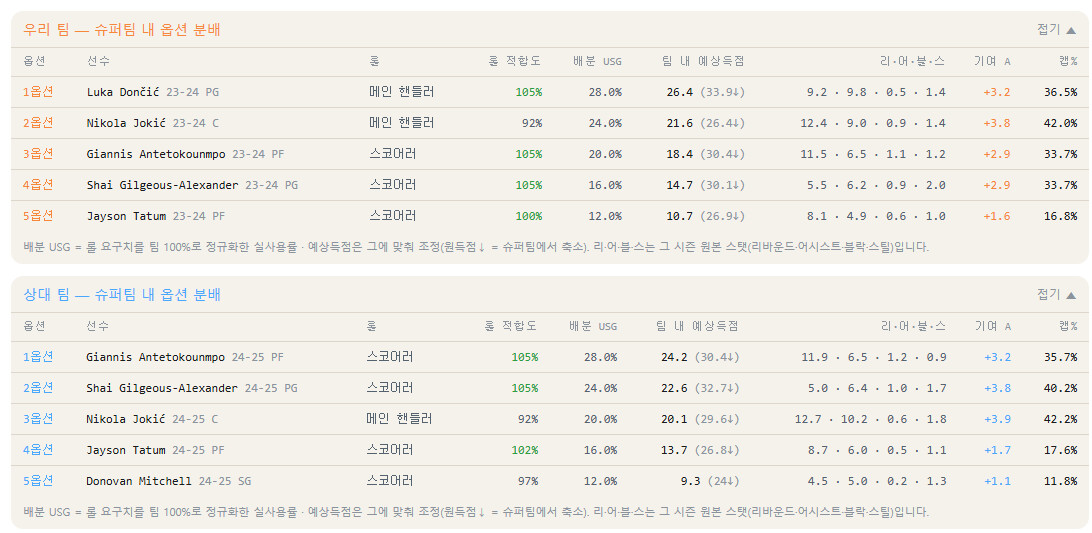The image size is (1092, 533).
Task: Click 스코어러 role in Donovan Mitchell's row
Action: click(390, 480)
